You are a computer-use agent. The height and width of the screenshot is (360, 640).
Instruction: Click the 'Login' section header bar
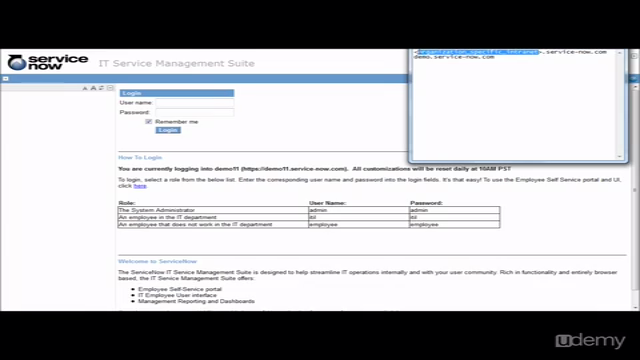coord(177,93)
